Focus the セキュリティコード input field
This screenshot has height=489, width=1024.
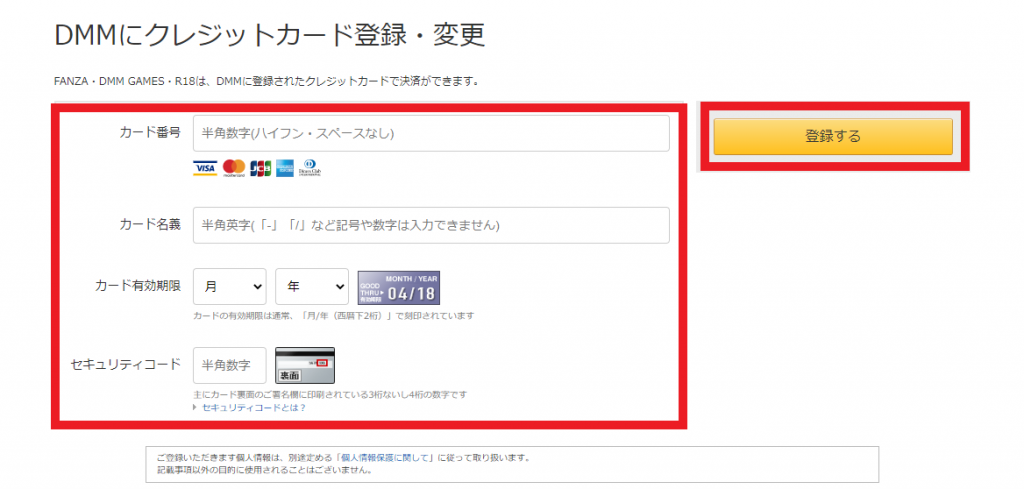230,365
